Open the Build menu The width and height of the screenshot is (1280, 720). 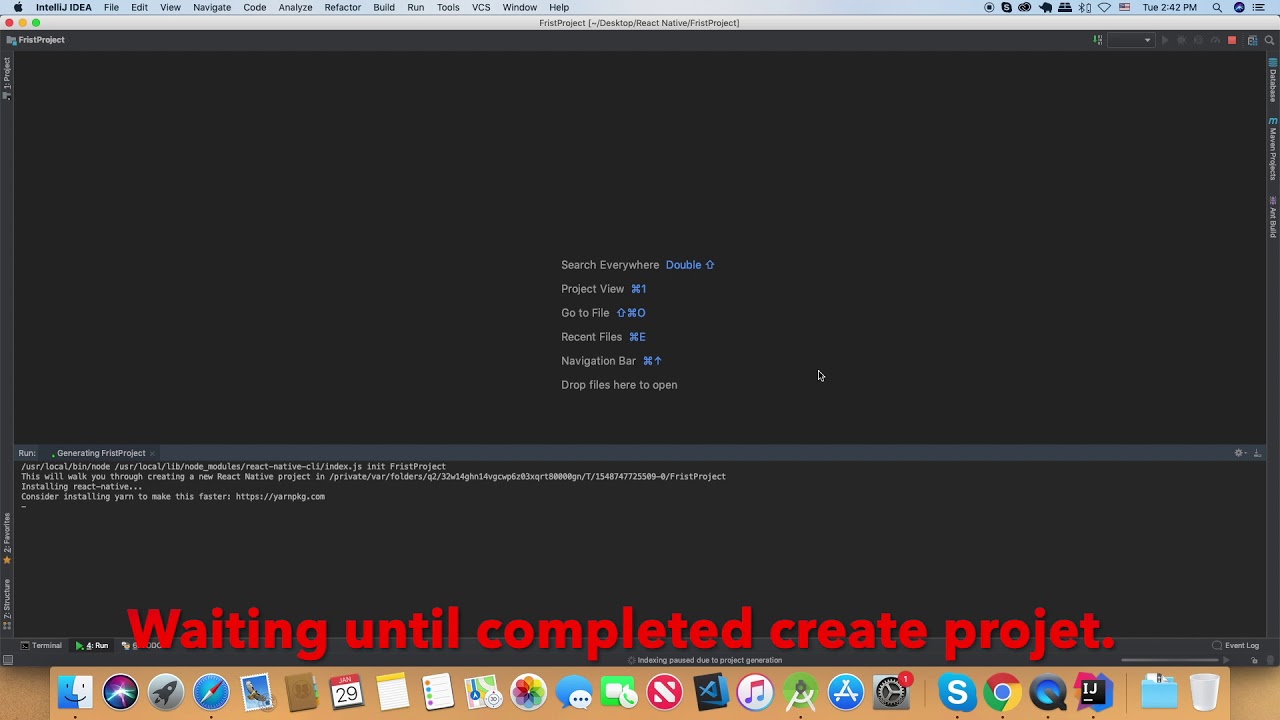click(x=384, y=7)
